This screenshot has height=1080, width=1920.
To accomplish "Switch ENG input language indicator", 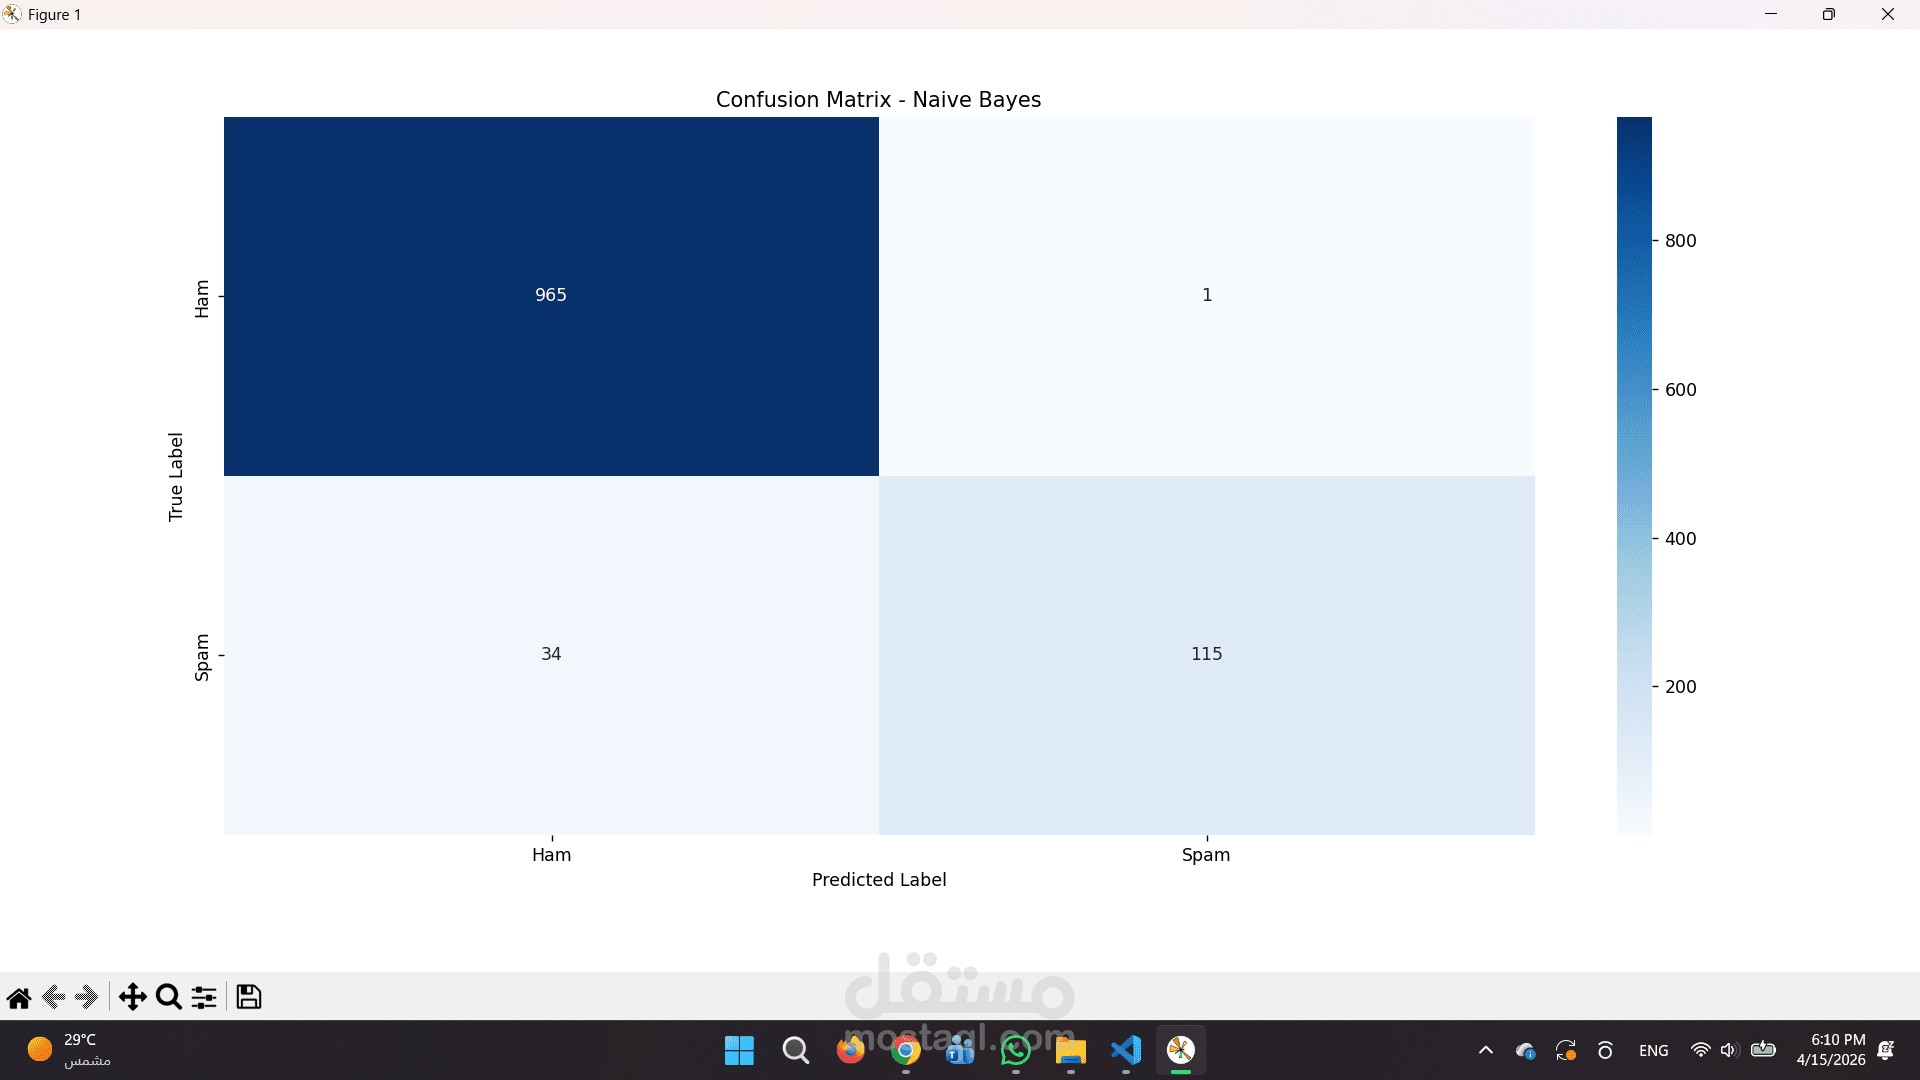I will pyautogui.click(x=1653, y=1050).
